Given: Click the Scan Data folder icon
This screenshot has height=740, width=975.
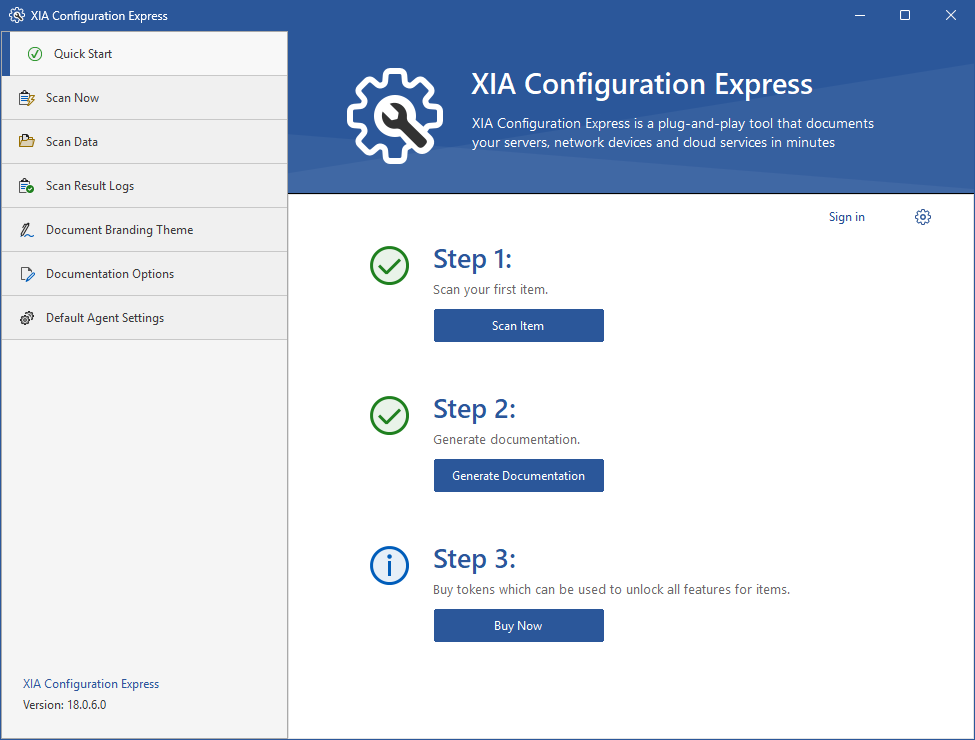Looking at the screenshot, I should pos(27,142).
